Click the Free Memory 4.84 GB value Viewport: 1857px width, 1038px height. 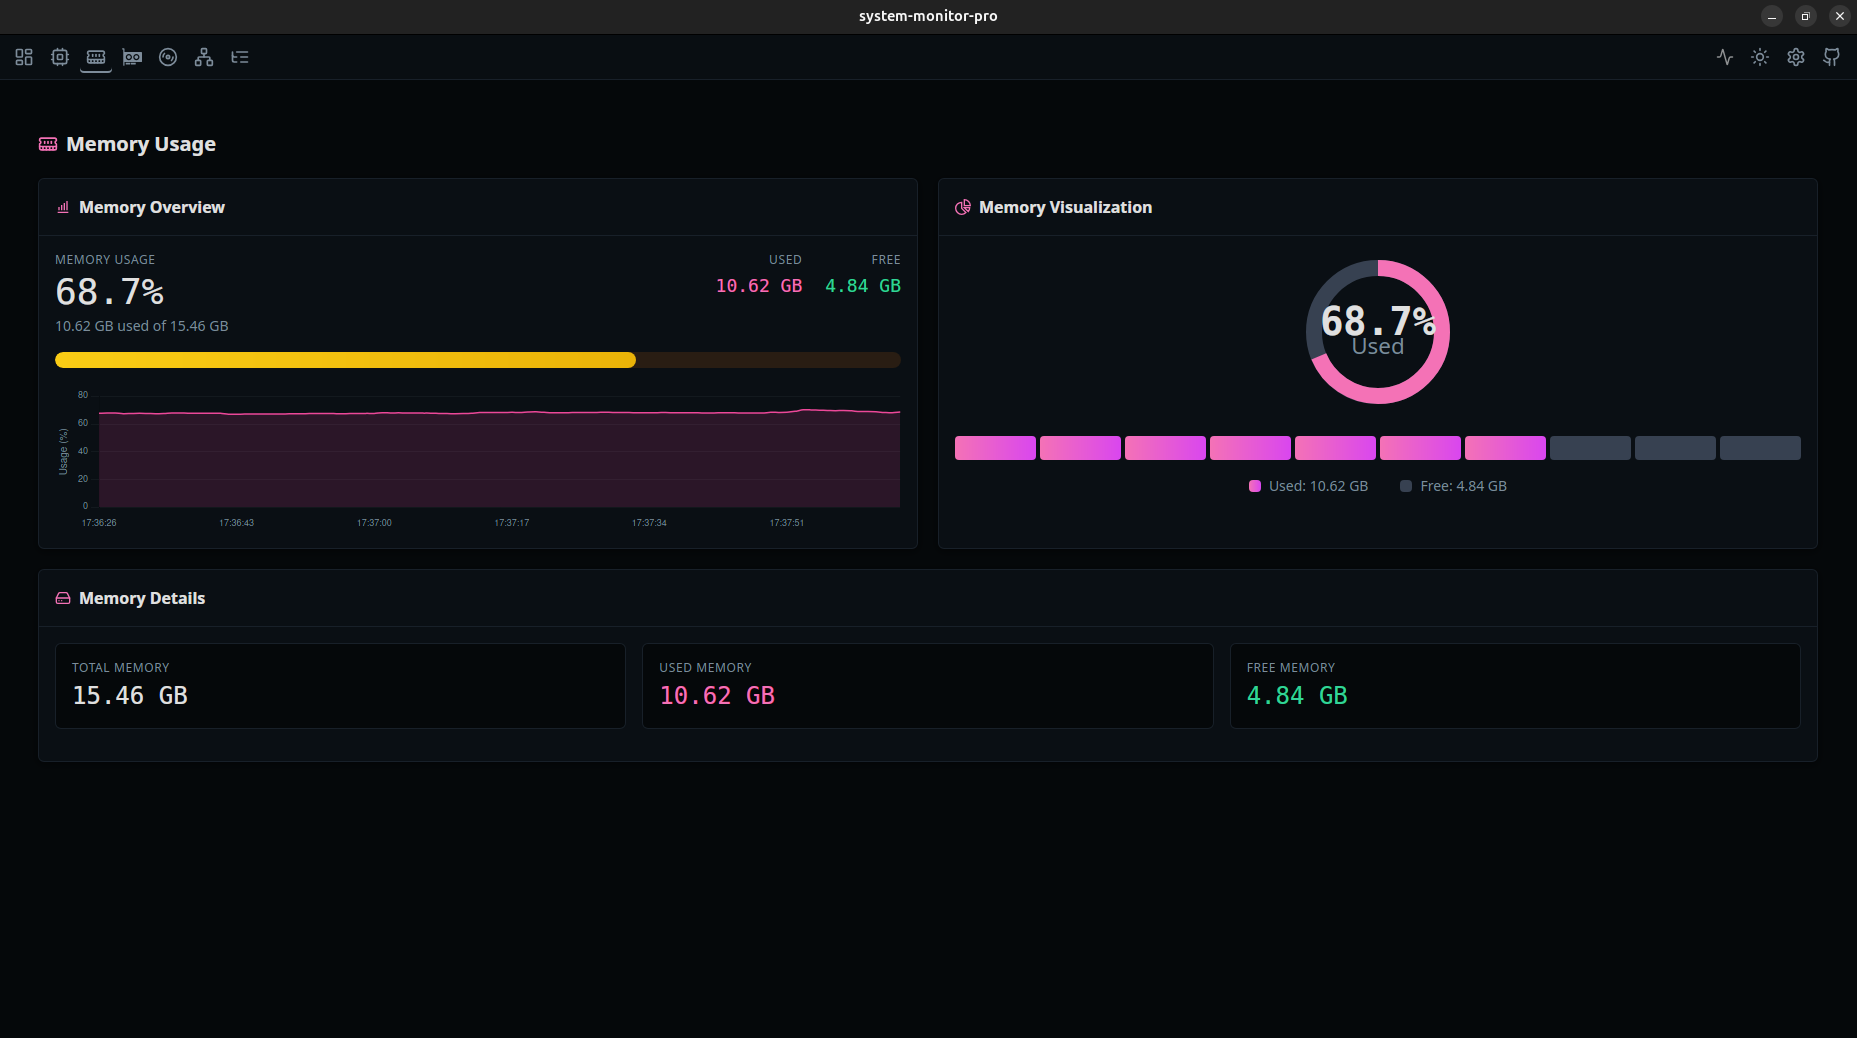[x=1296, y=695]
